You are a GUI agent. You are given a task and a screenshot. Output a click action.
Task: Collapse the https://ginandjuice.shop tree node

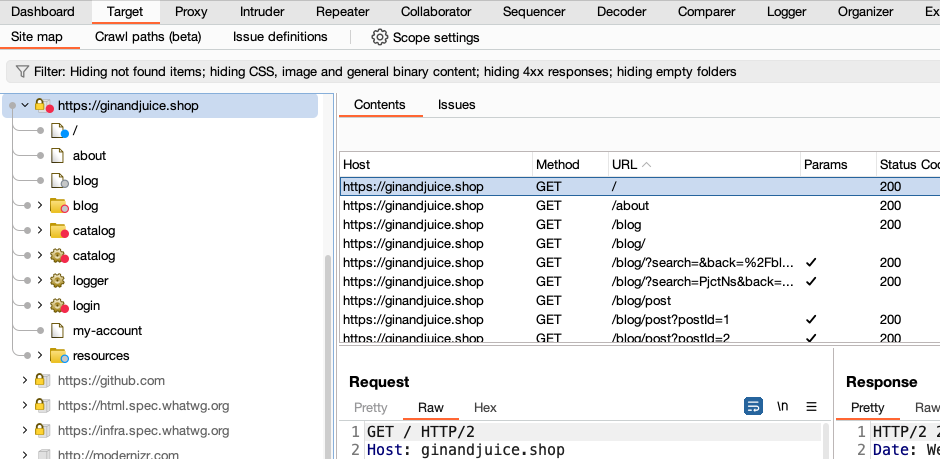tap(25, 105)
